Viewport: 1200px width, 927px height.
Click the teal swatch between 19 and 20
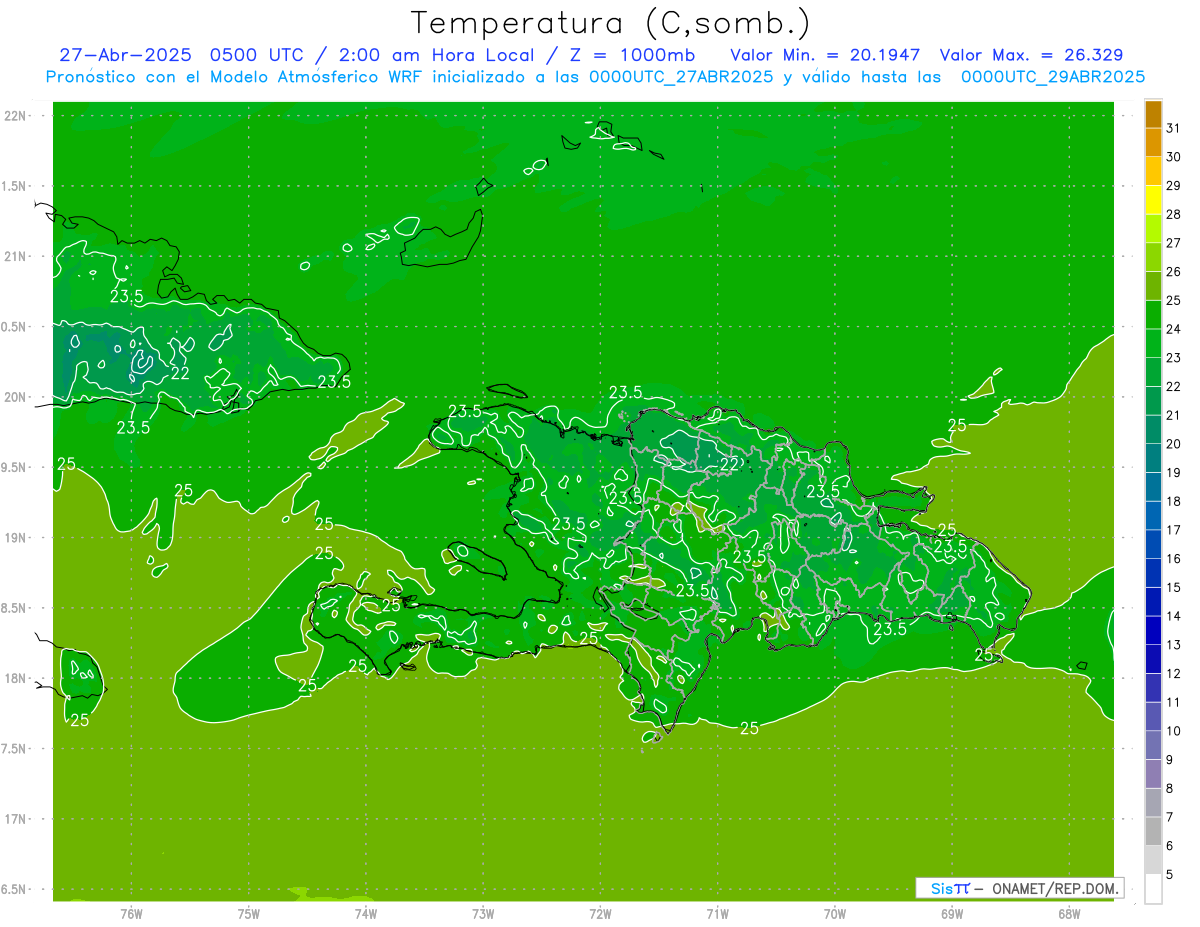point(1153,458)
